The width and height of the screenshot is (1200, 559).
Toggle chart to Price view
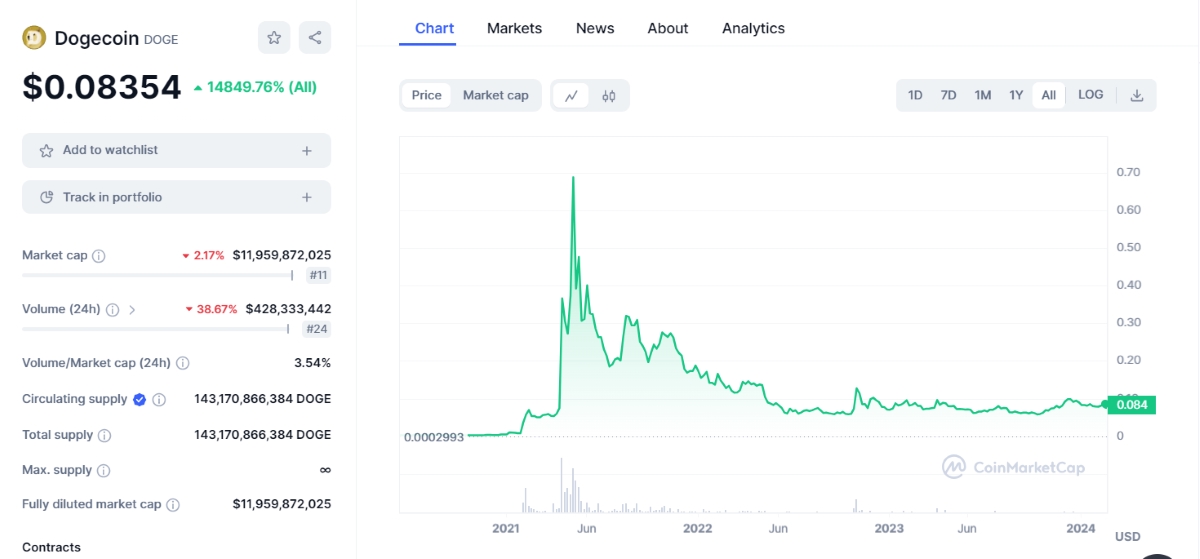(x=426, y=95)
